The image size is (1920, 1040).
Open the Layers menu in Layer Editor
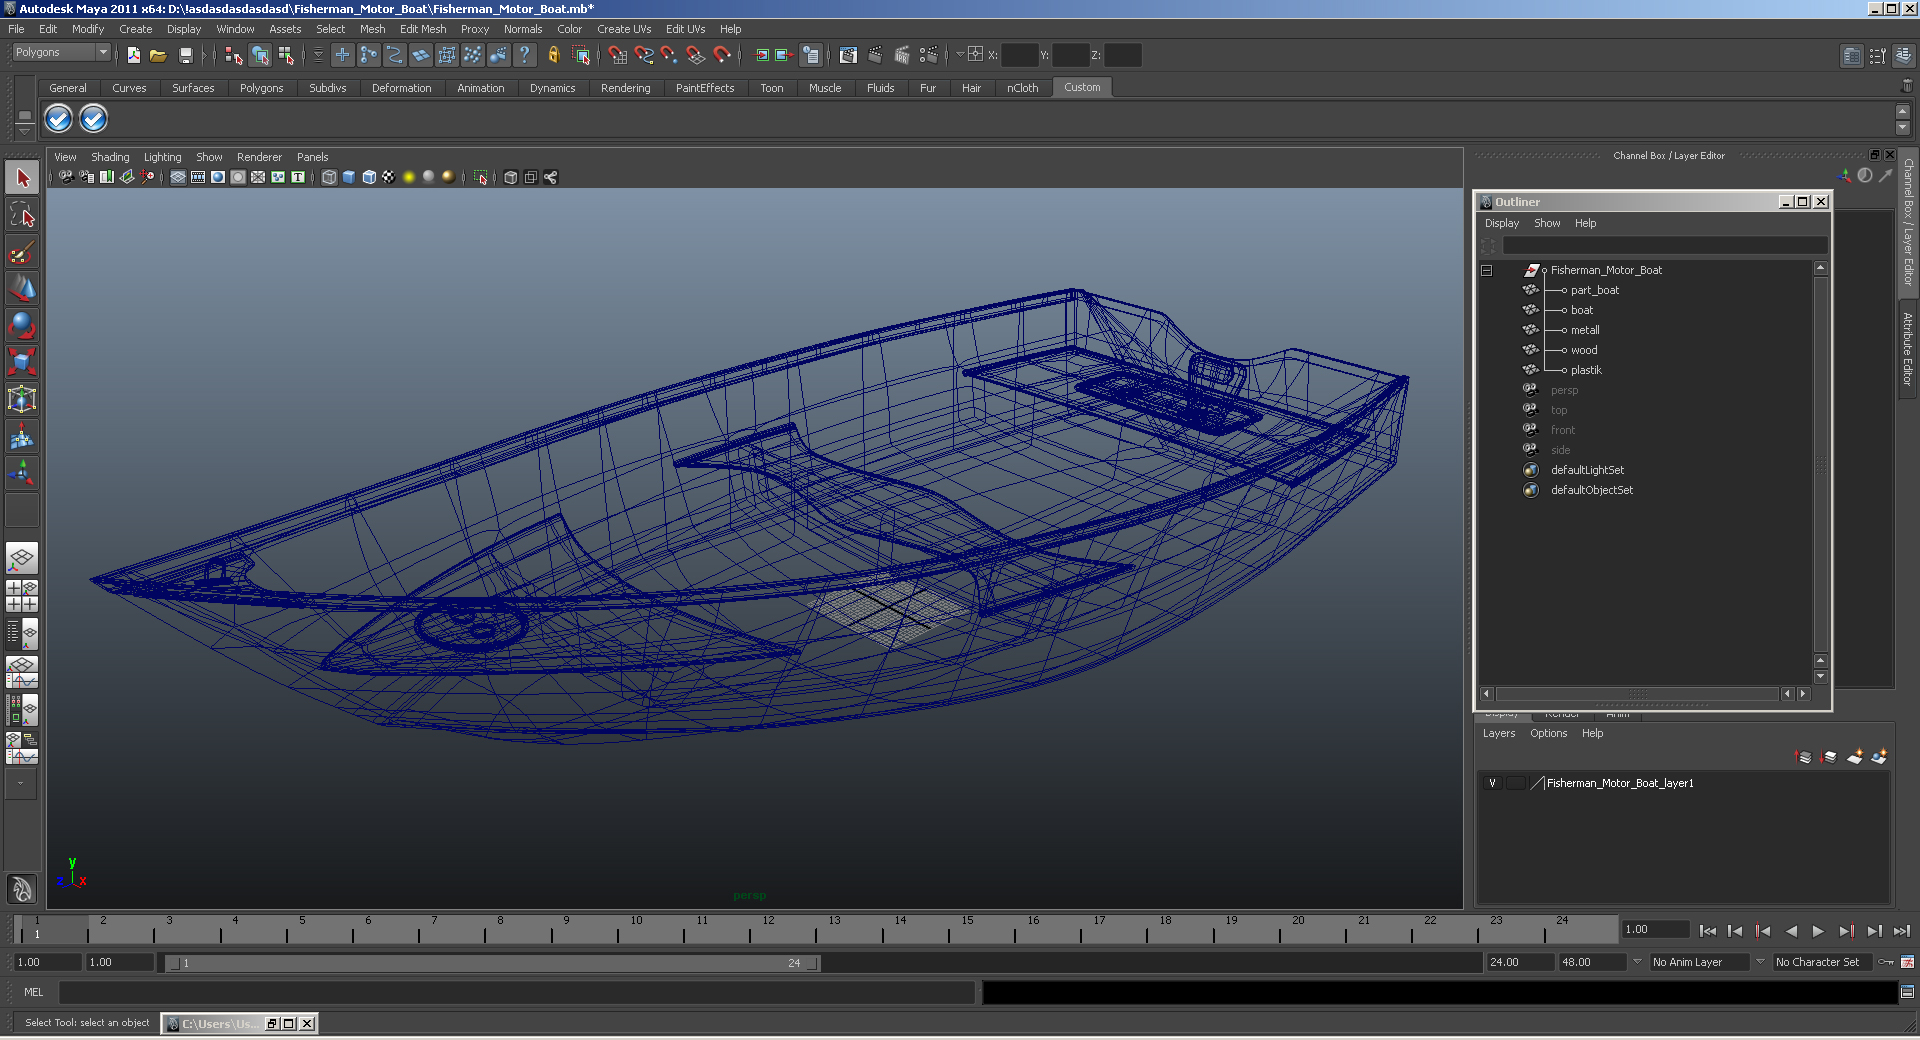1498,733
